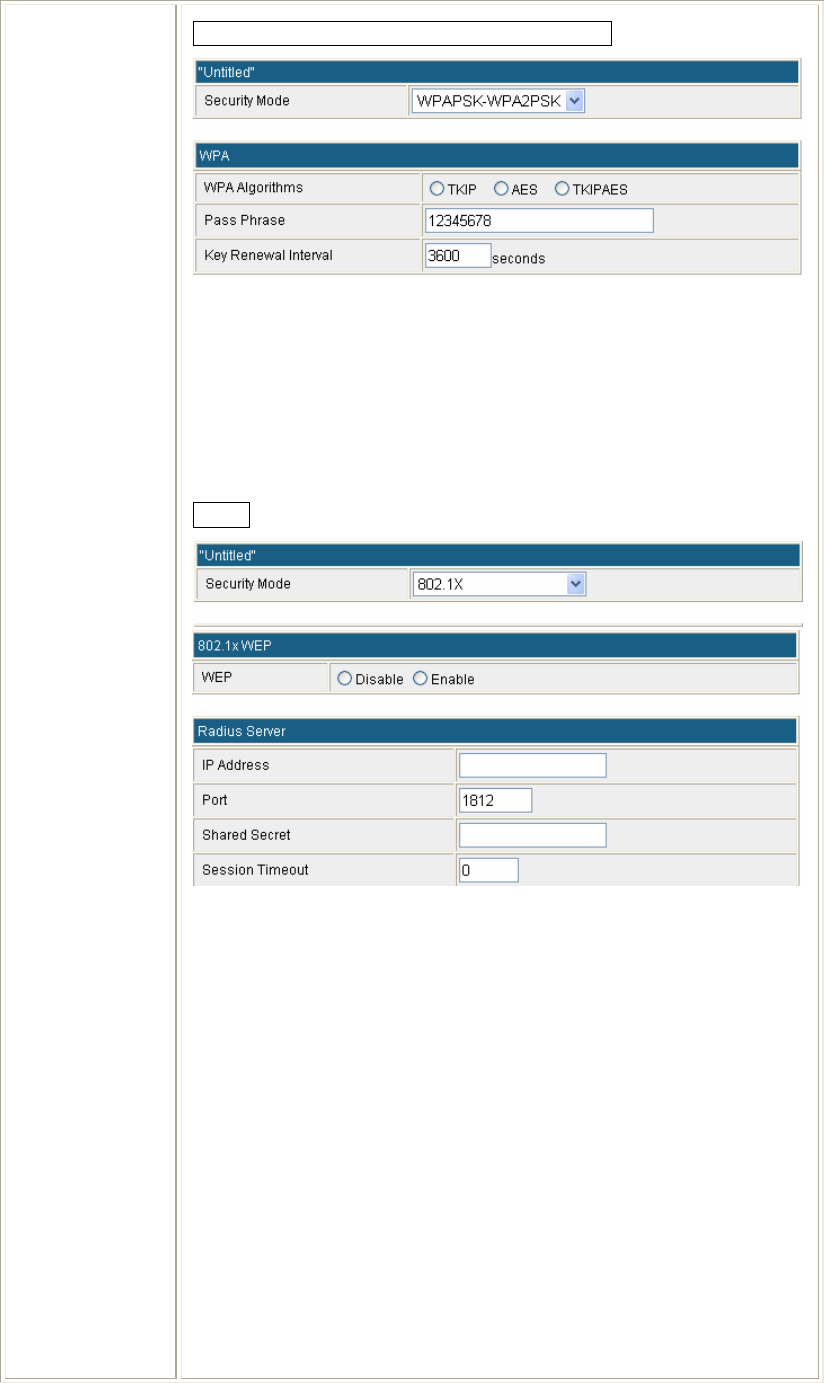This screenshot has height=1383, width=824.
Task: Click the Port field showing 1812
Action: pos(495,800)
